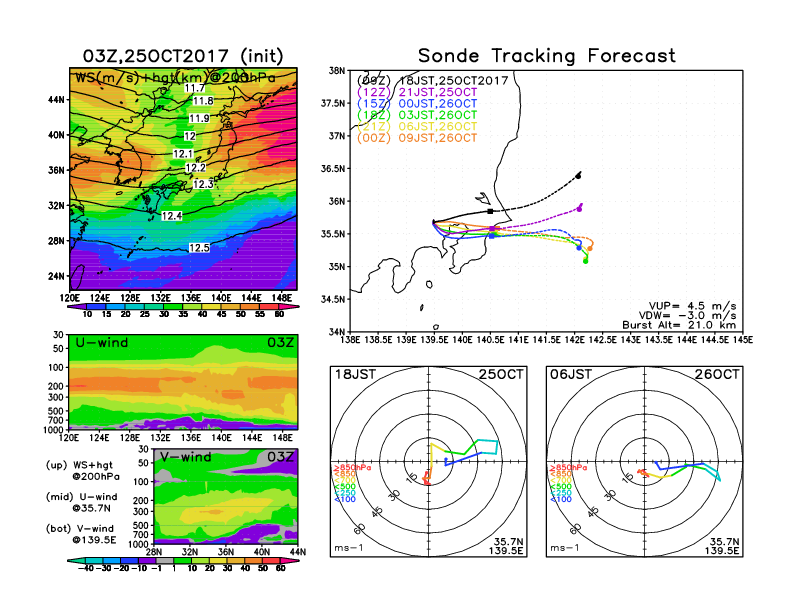The image size is (792, 612).
Task: Click the purple endpoint dot of 12Z track
Action: pos(579,209)
